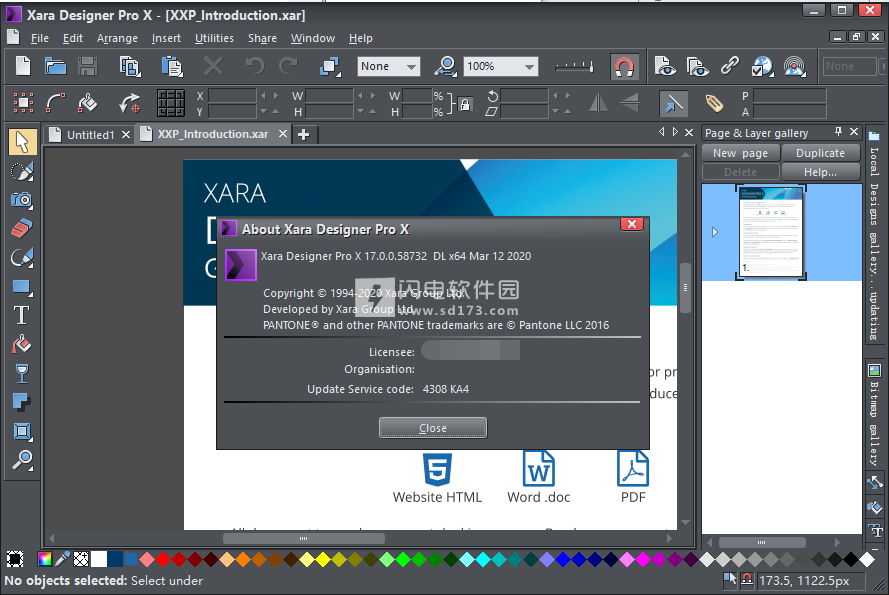Copy selection to clipboard
The height and width of the screenshot is (595, 889).
(x=130, y=66)
